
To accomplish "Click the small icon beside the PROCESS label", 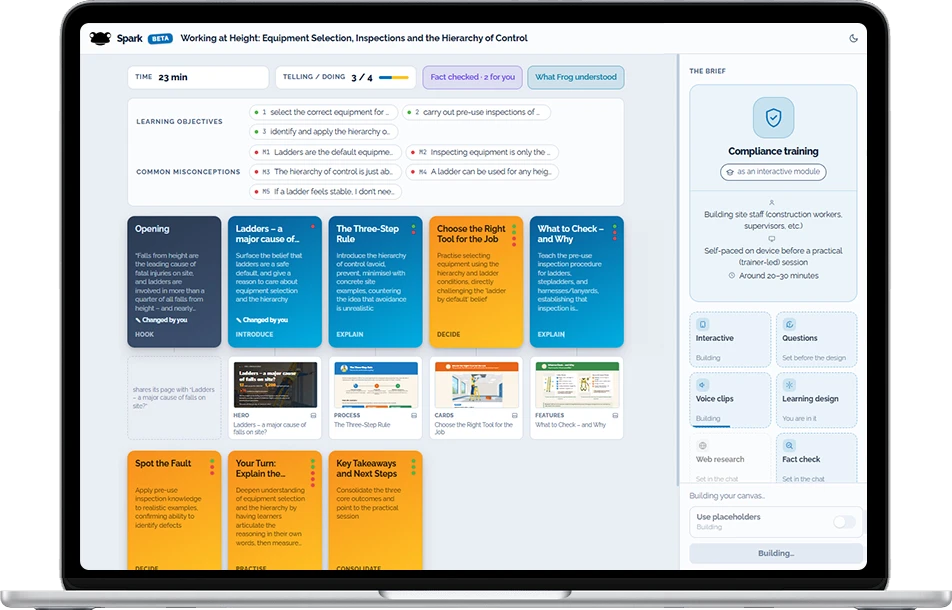I will [414, 416].
